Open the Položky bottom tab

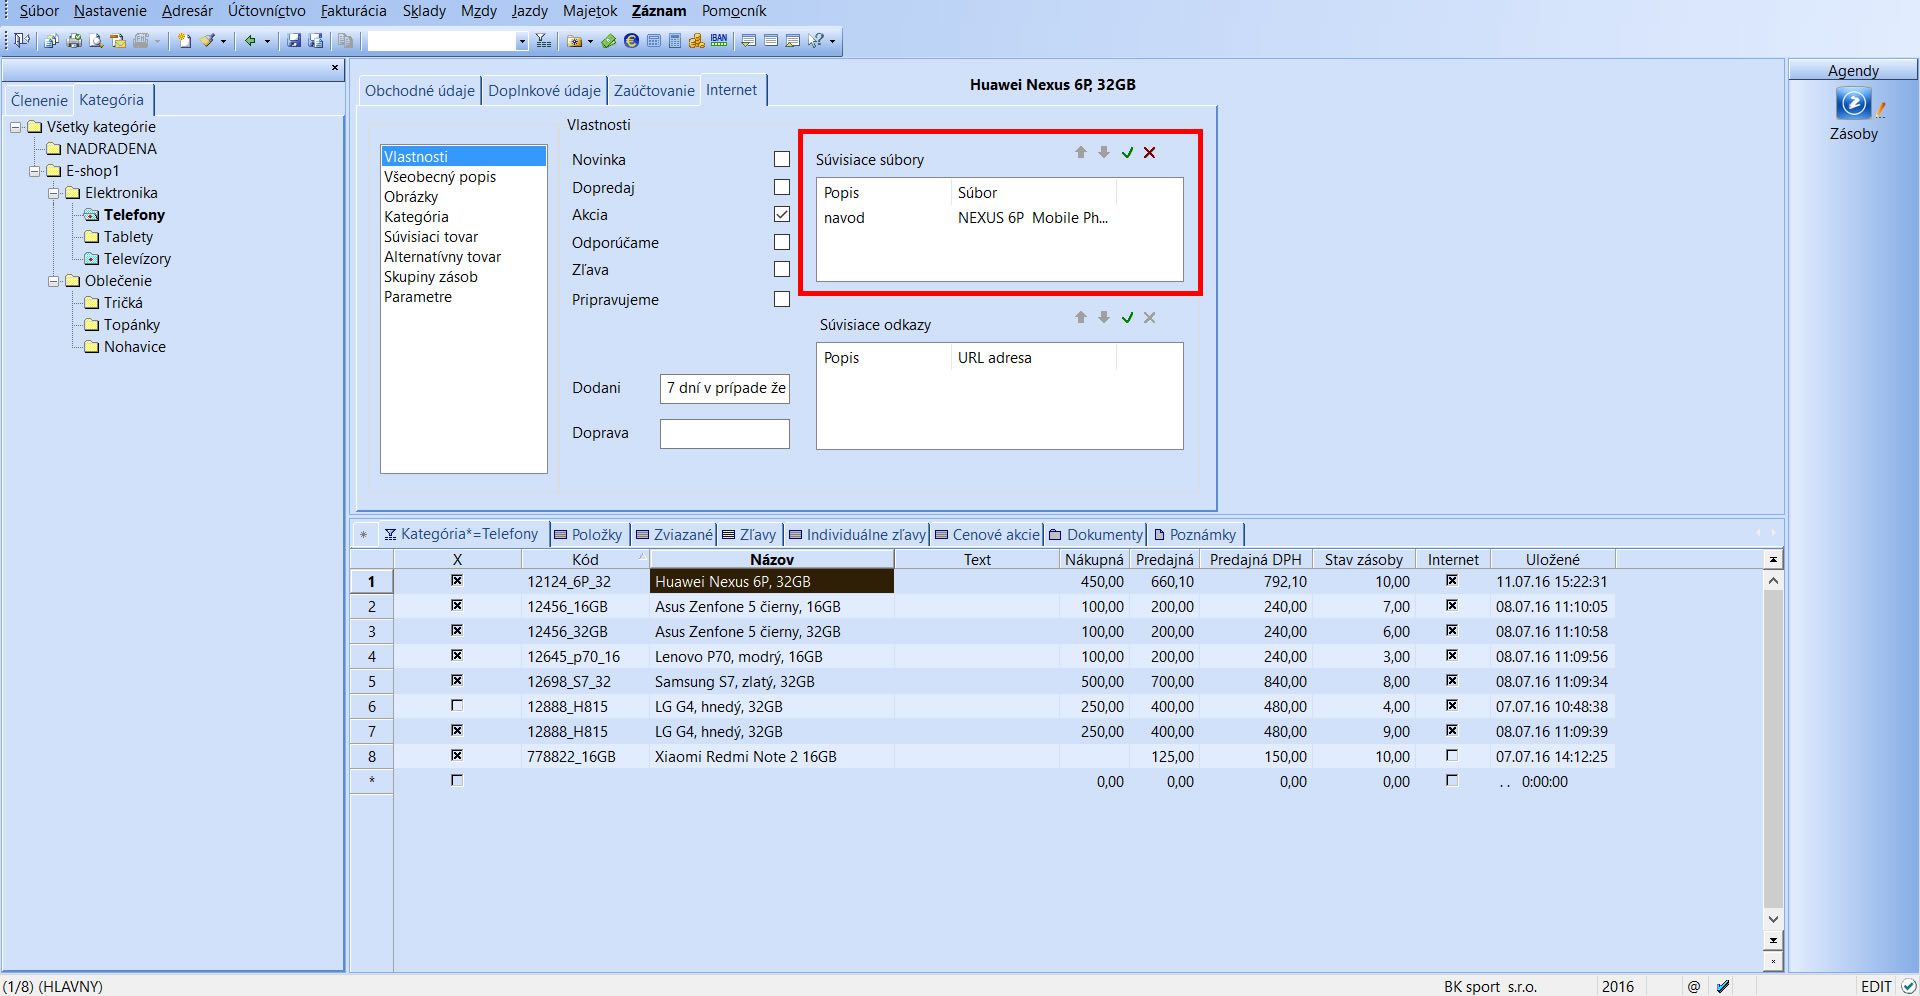point(588,534)
